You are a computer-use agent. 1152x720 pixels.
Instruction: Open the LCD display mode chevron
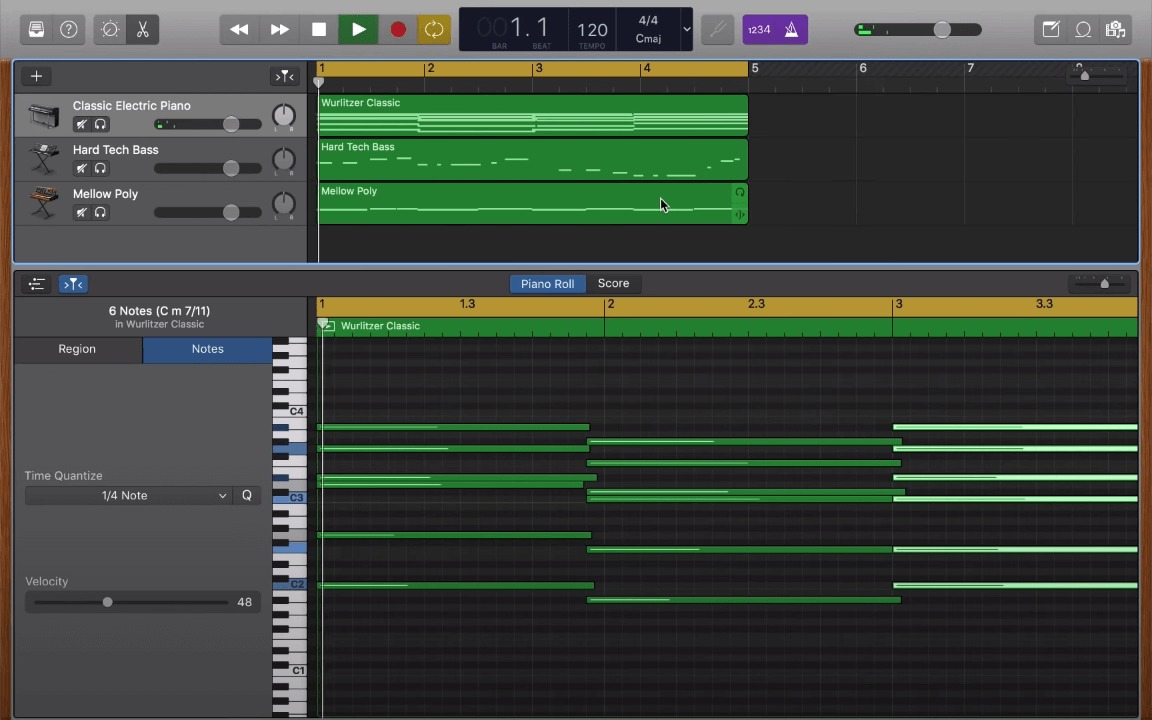tap(686, 30)
